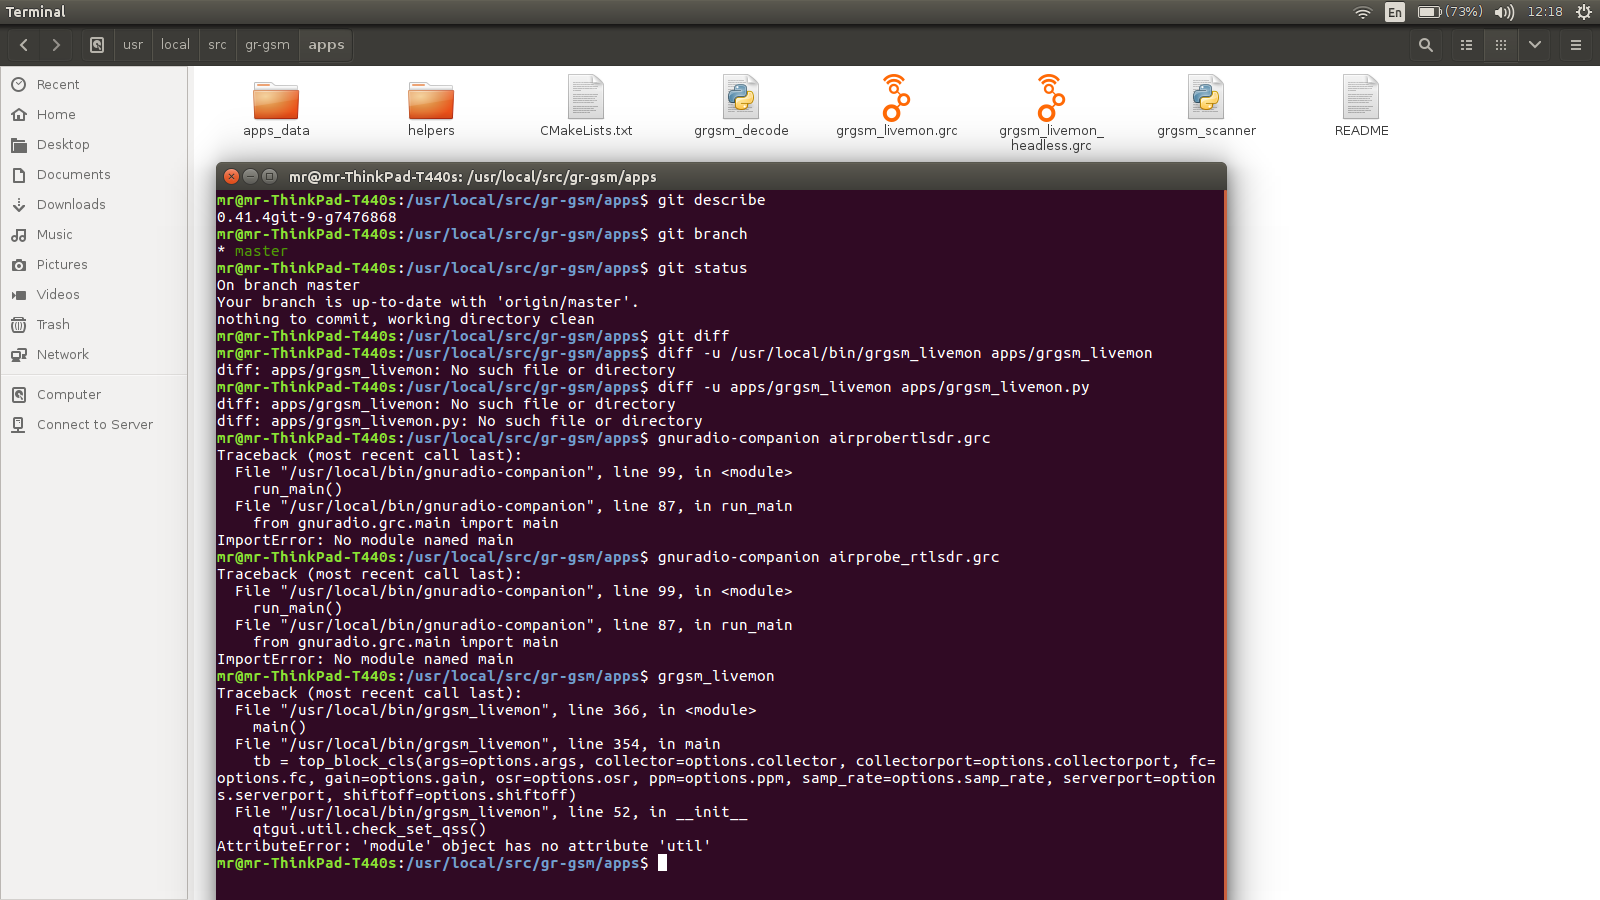The height and width of the screenshot is (900, 1600).
Task: Click the volume speaker indicator
Action: click(x=1503, y=12)
